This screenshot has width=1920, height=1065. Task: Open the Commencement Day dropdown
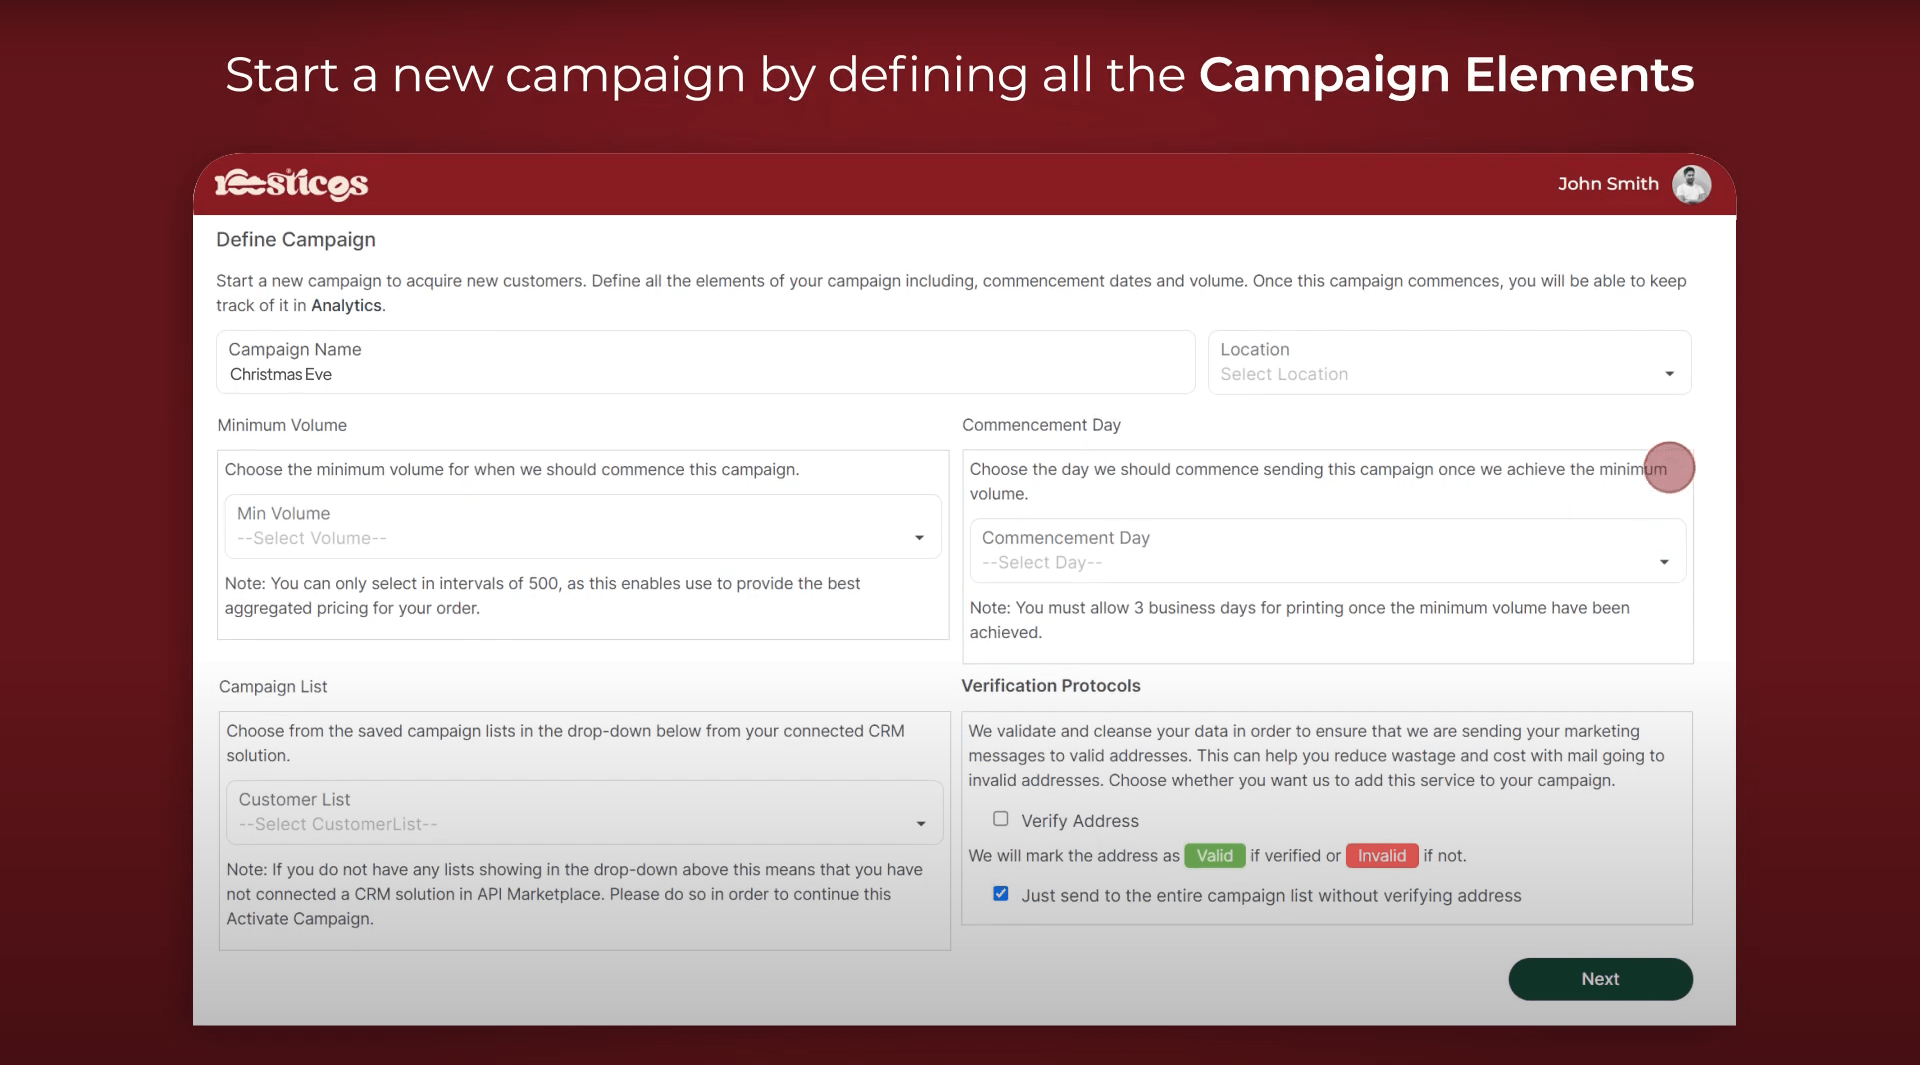coord(1326,551)
